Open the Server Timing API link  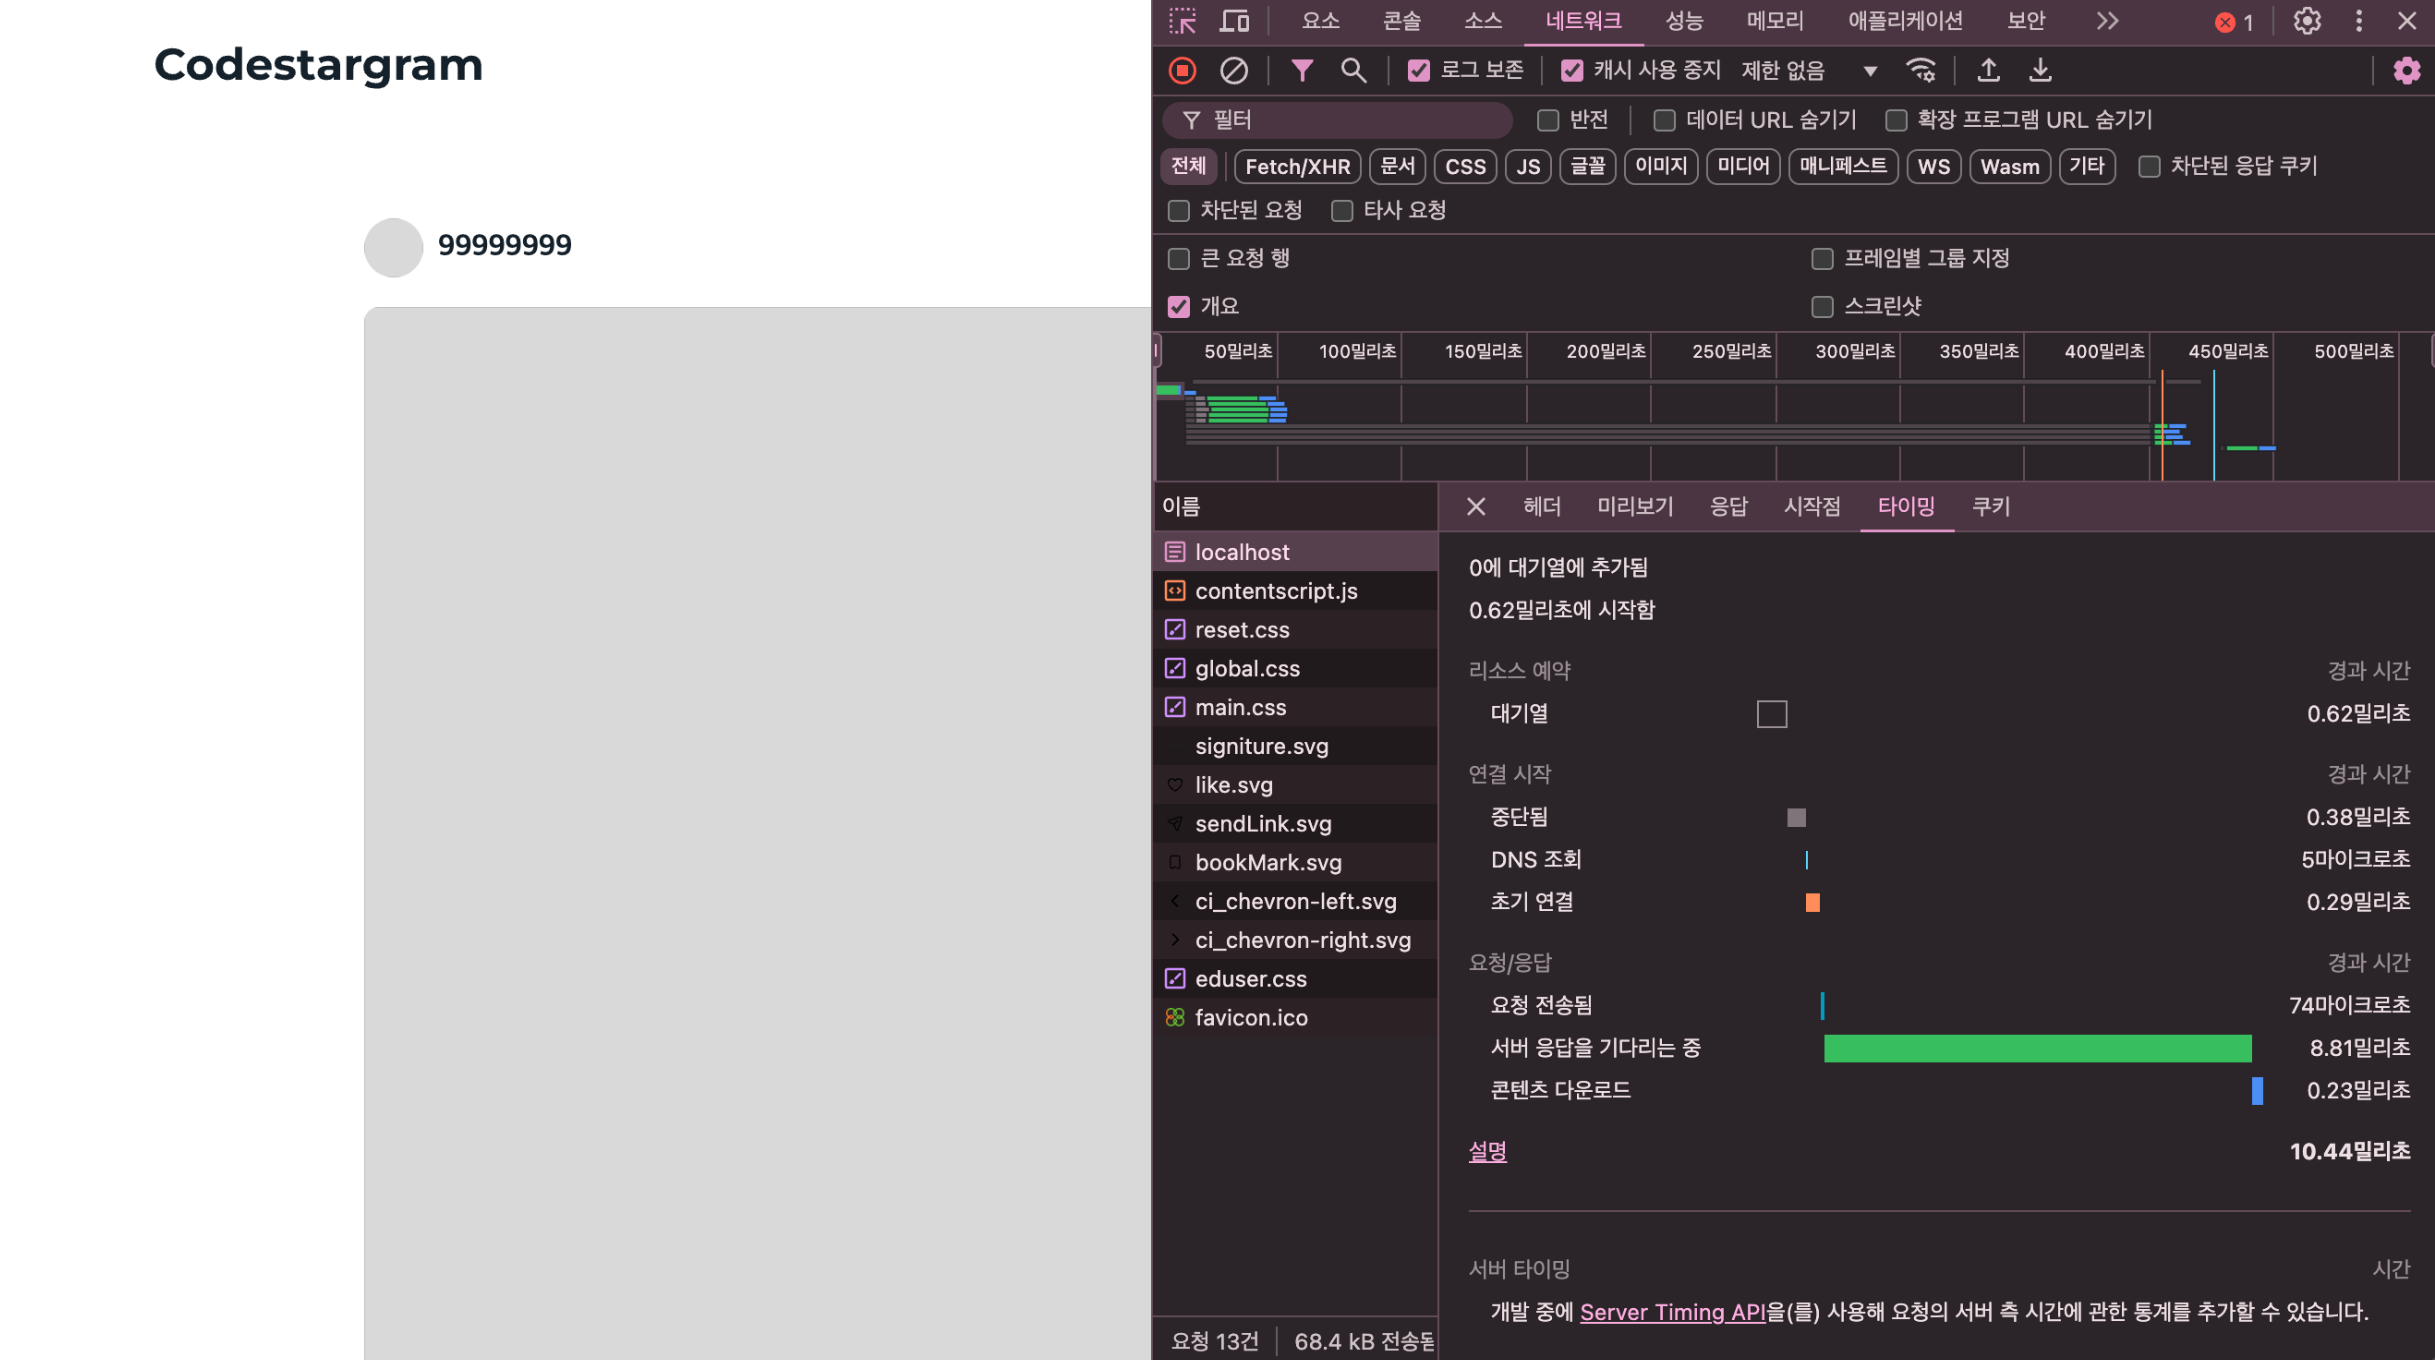(1672, 1312)
